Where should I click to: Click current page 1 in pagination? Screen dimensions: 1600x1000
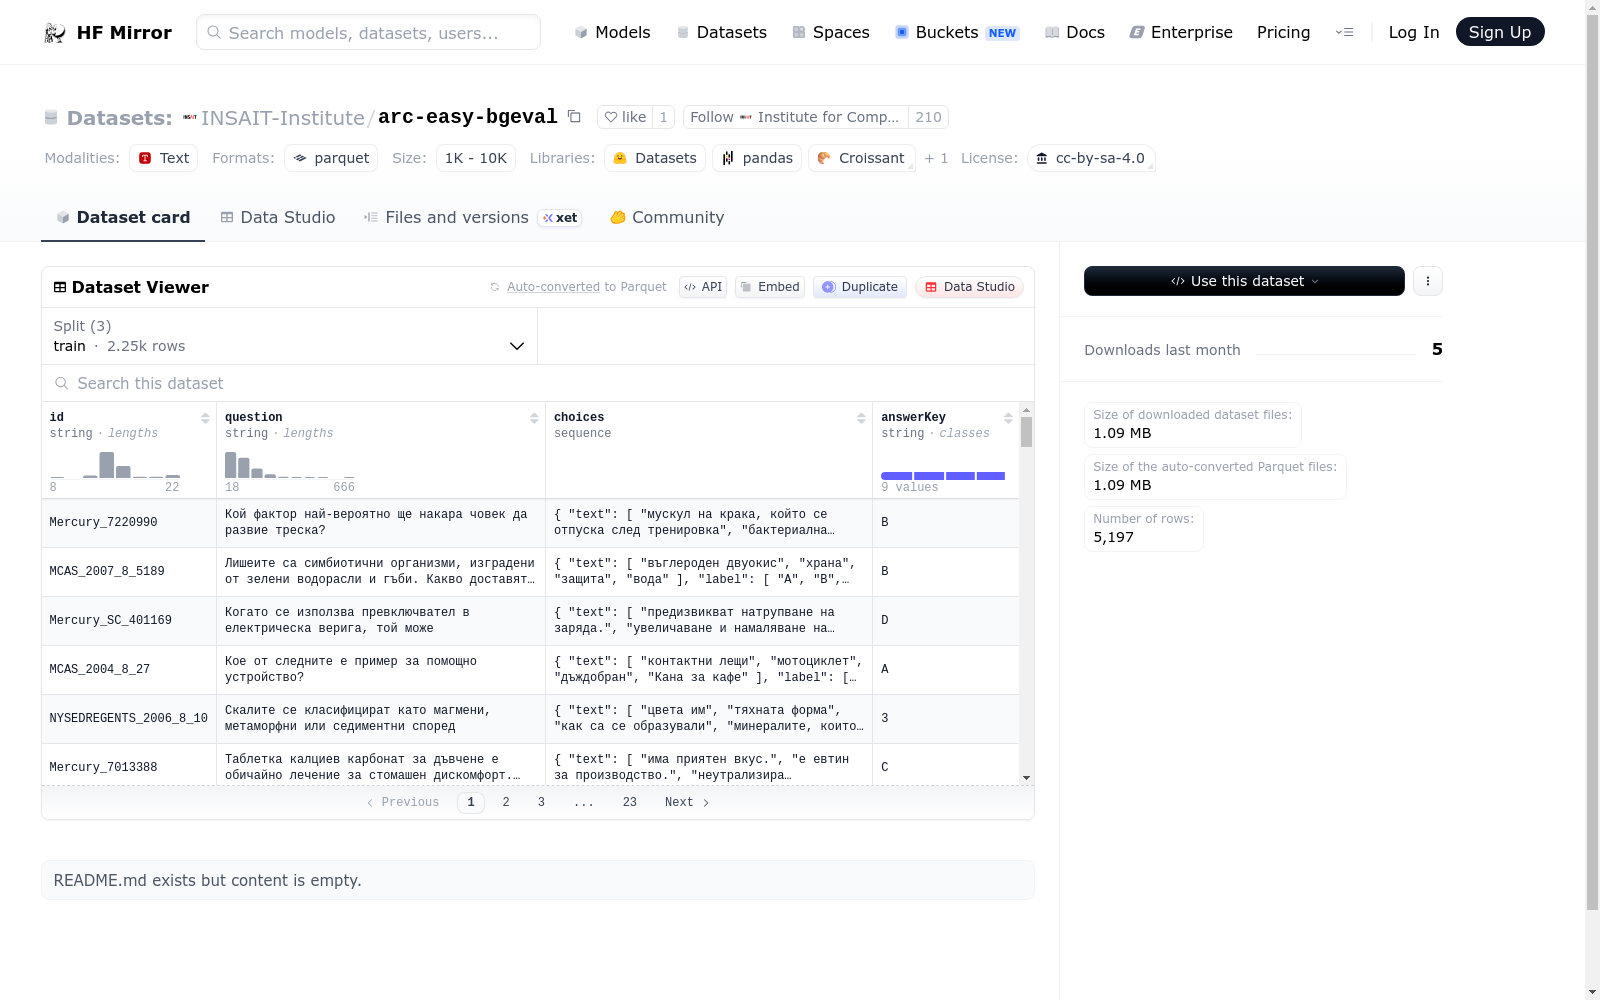tap(471, 802)
